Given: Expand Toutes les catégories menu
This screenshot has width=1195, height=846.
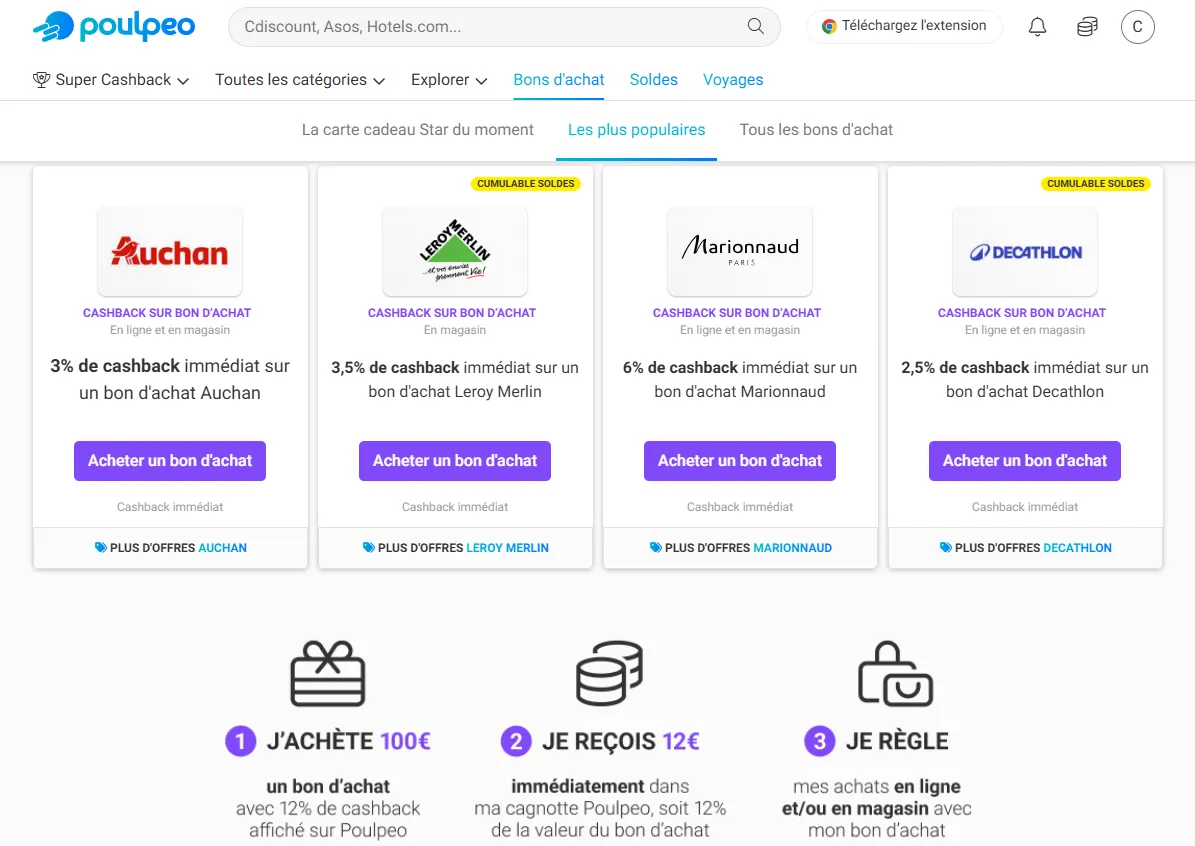Looking at the screenshot, I should click(x=300, y=80).
